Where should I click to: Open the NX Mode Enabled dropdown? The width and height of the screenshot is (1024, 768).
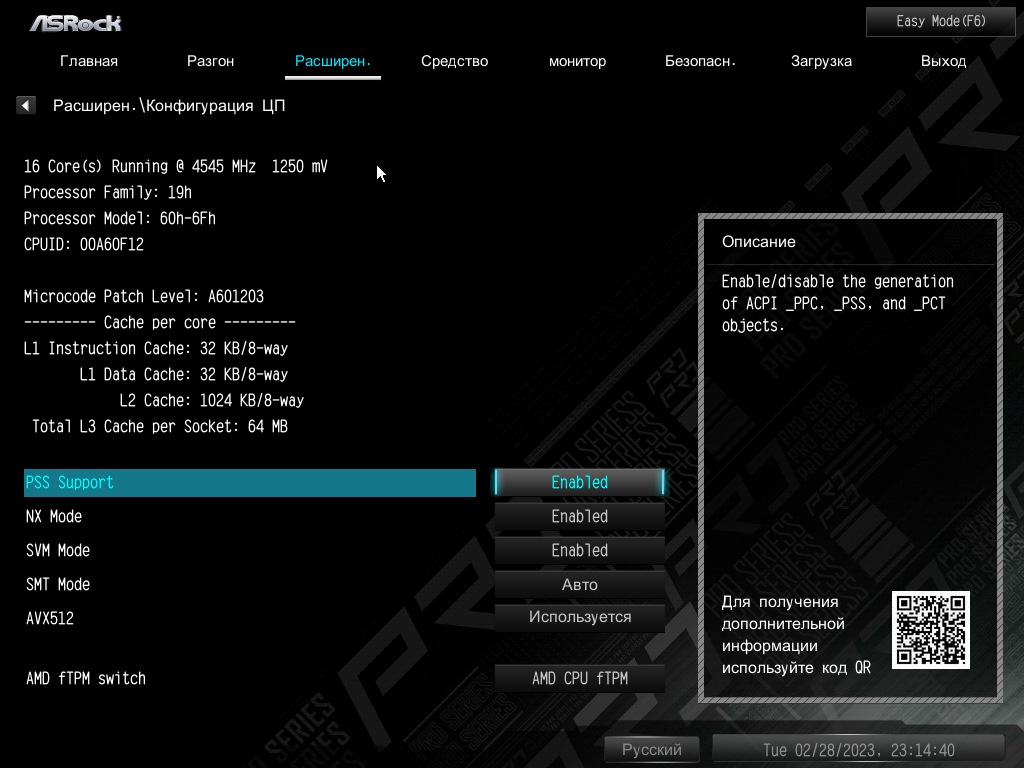tap(580, 517)
